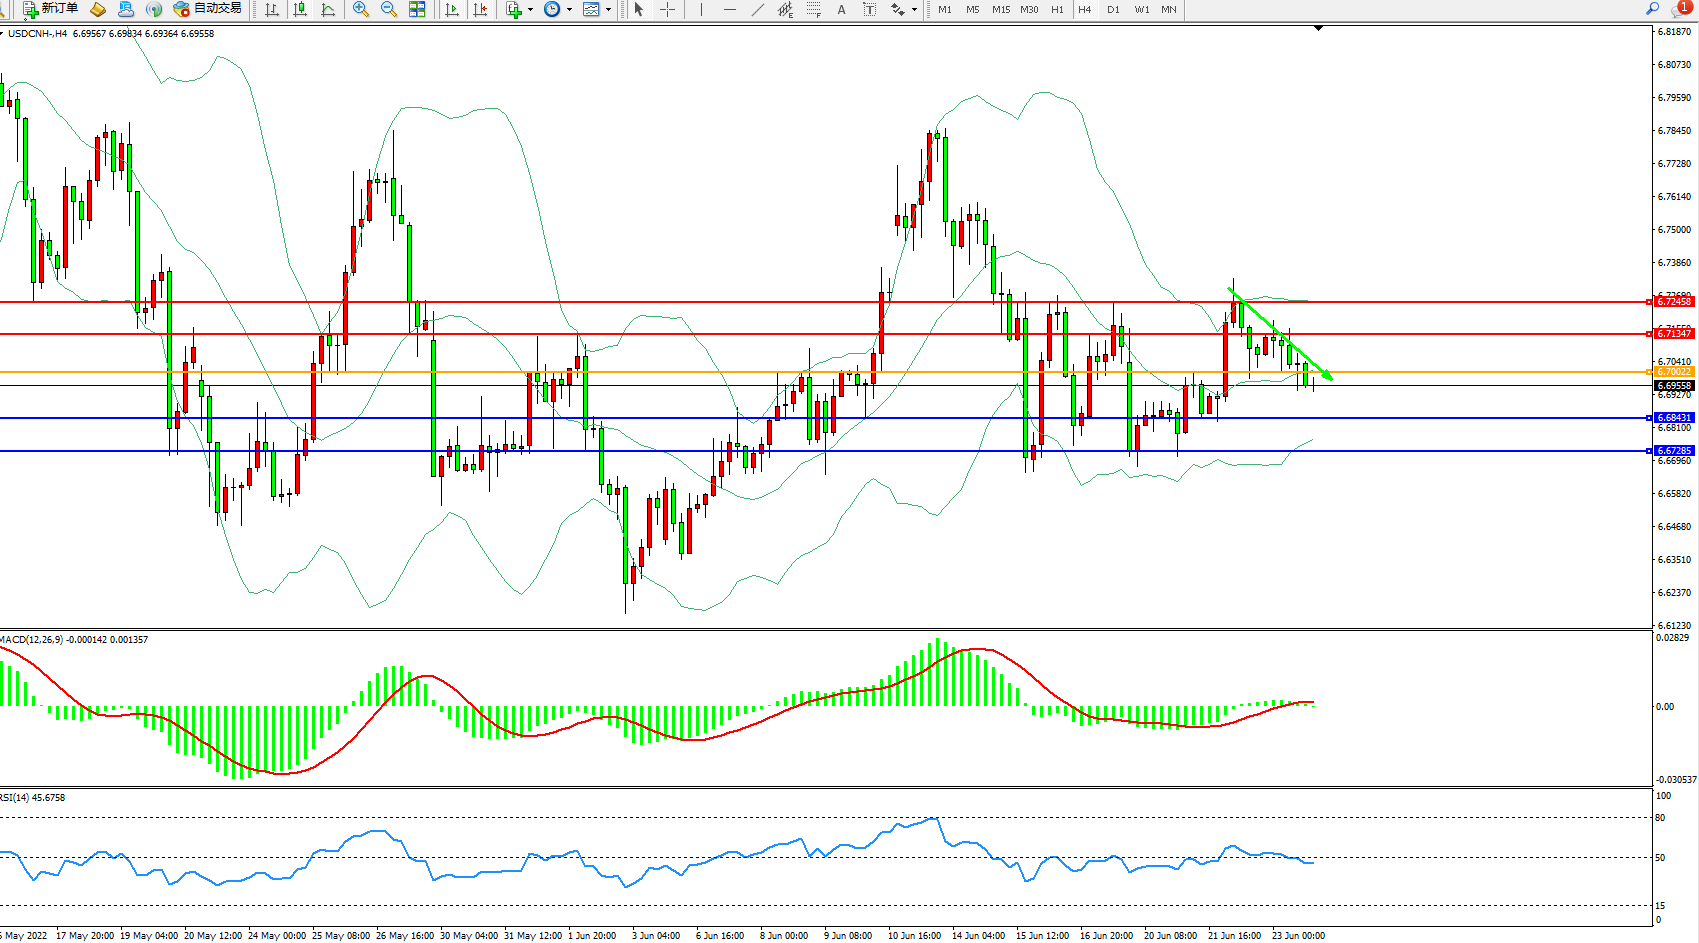This screenshot has width=1699, height=943.
Task: Expand the chart templates dropdown arrow
Action: pyautogui.click(x=608, y=9)
